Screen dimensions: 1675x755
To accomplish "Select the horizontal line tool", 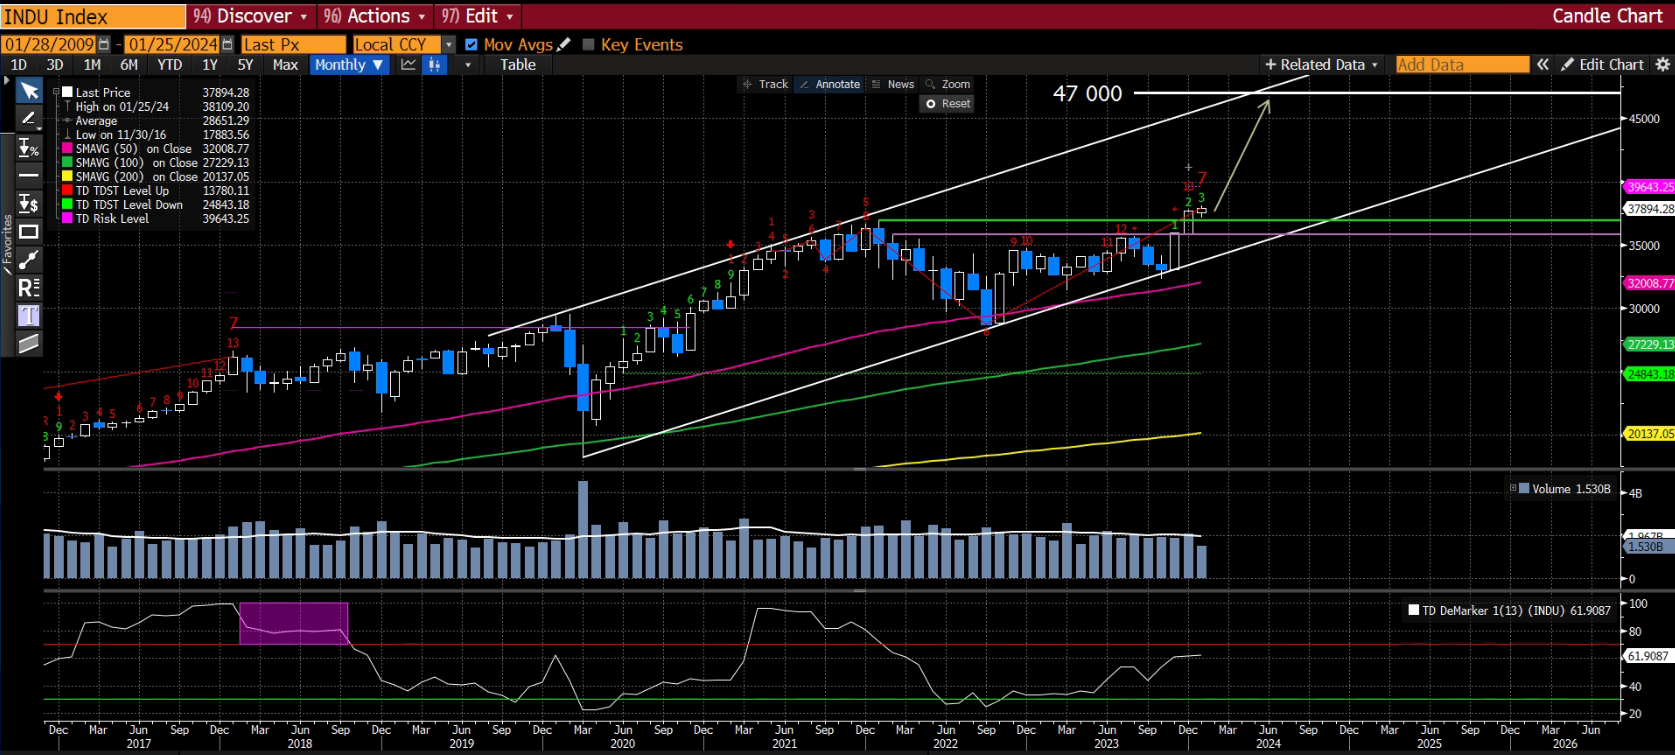I will click(29, 176).
